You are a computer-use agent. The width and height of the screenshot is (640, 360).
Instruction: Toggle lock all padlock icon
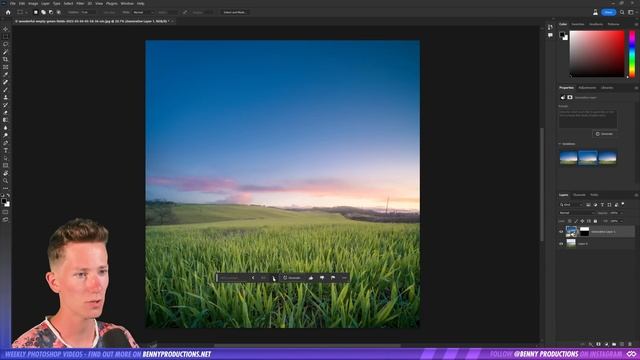[x=595, y=221]
